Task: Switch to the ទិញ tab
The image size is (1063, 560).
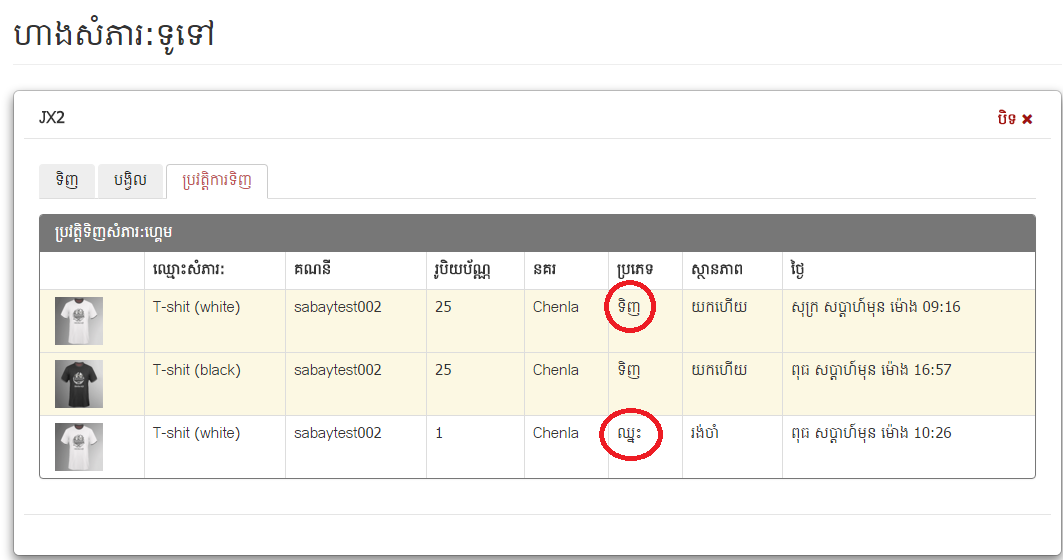Action: tap(67, 181)
